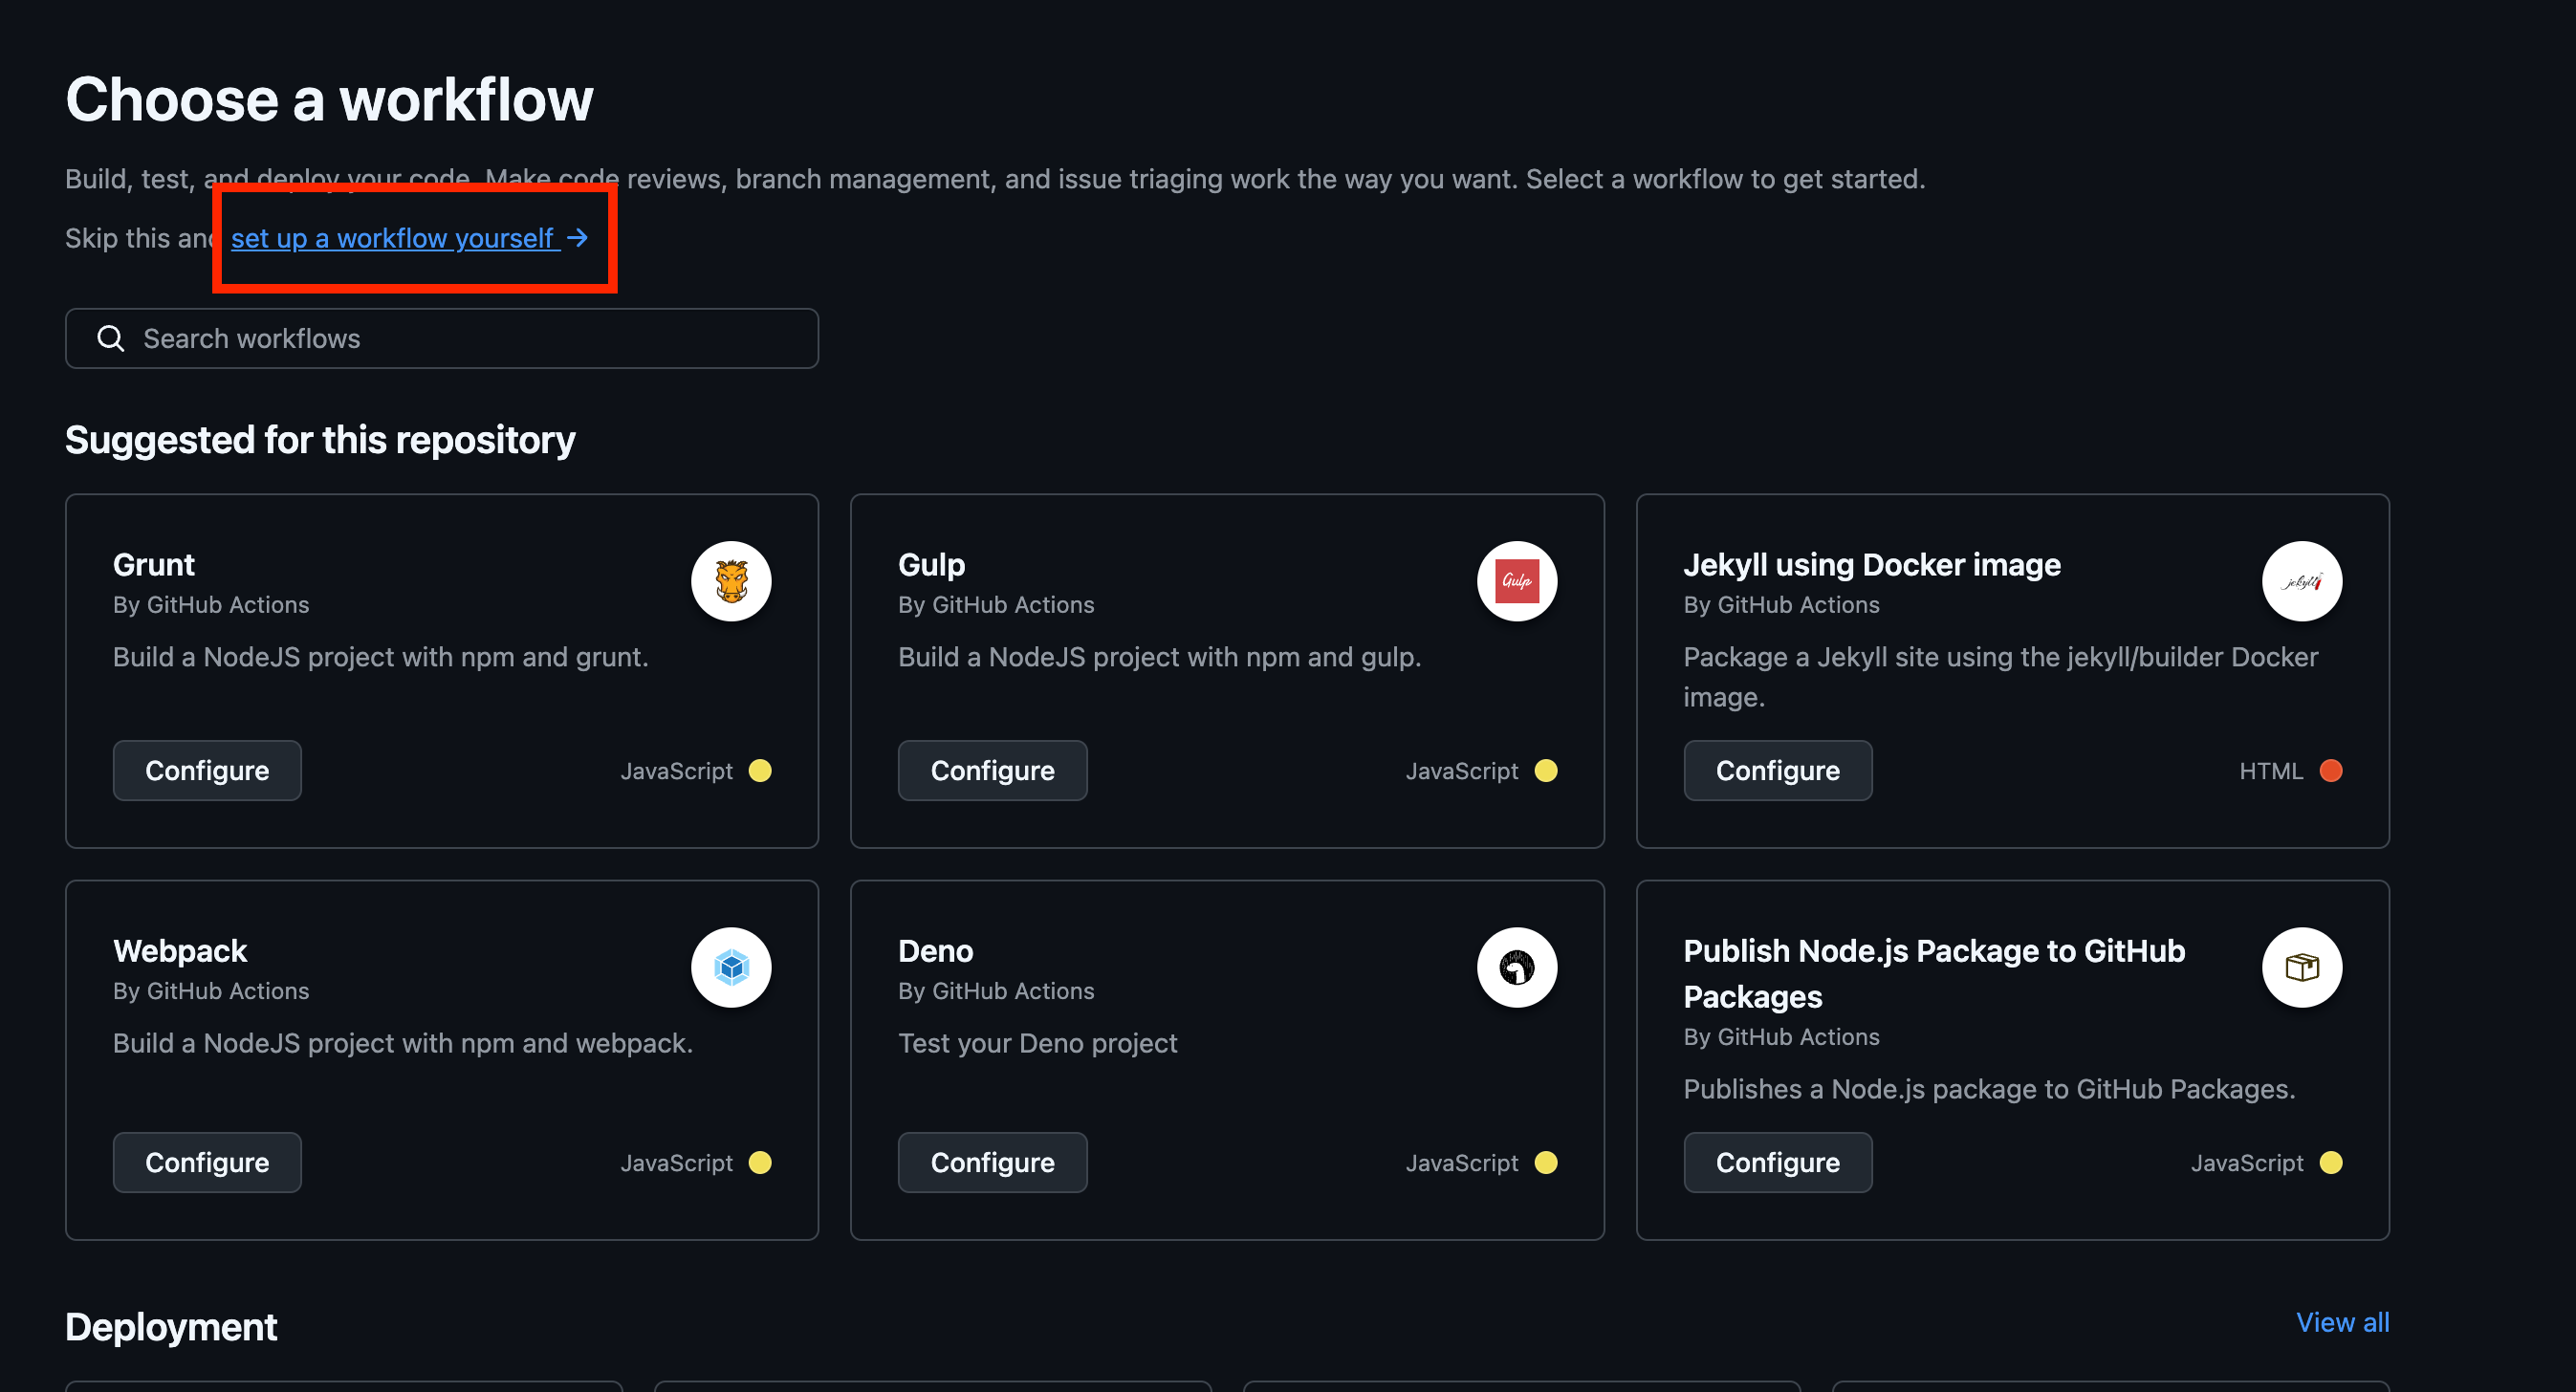Click 'Publishes a Node.js package to GitHub Packages.'
Screen dimensions: 2576x1392
1989,1089
